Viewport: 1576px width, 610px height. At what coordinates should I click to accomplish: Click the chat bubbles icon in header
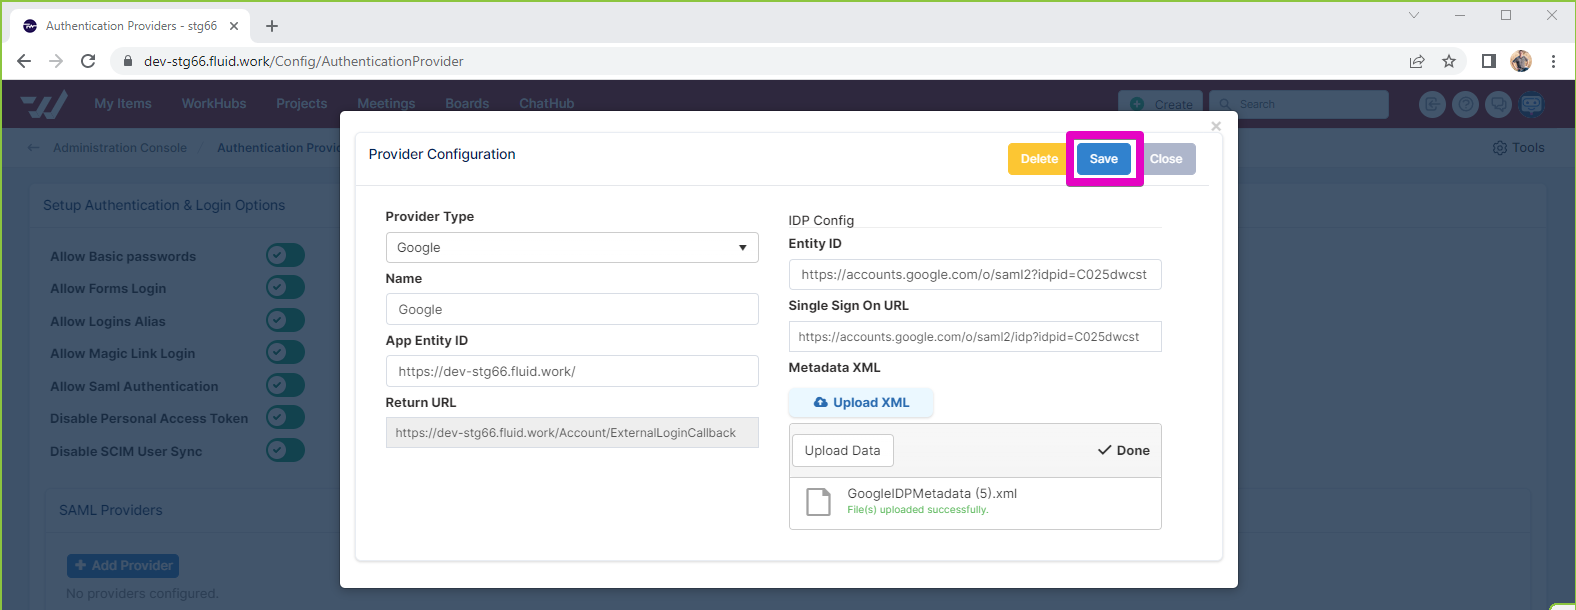(1498, 104)
